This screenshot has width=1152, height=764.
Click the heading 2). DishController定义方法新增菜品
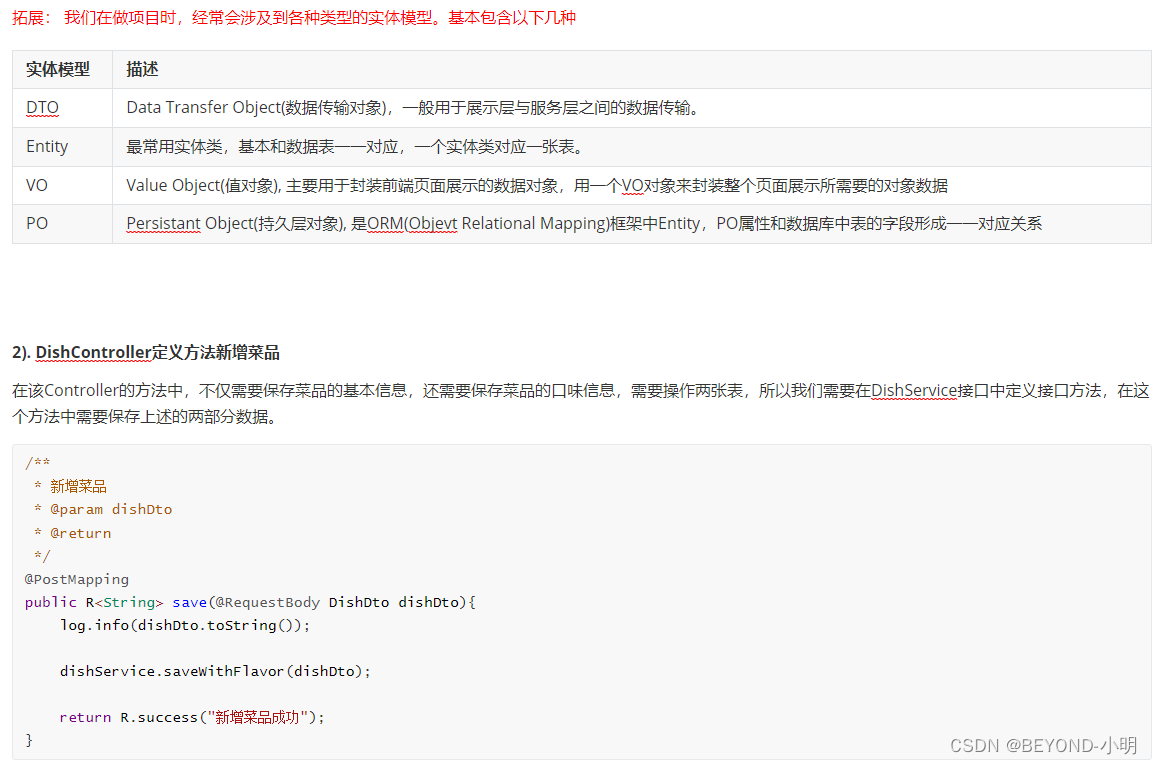click(x=145, y=353)
